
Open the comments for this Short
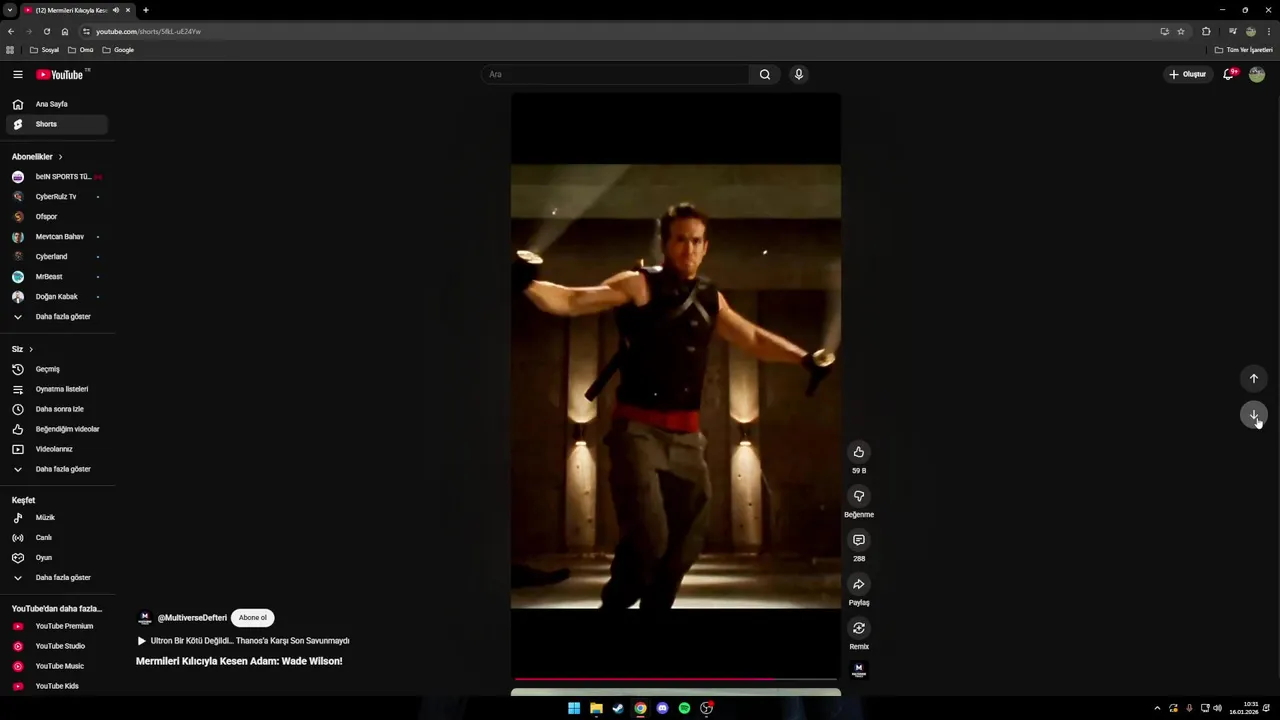point(858,540)
